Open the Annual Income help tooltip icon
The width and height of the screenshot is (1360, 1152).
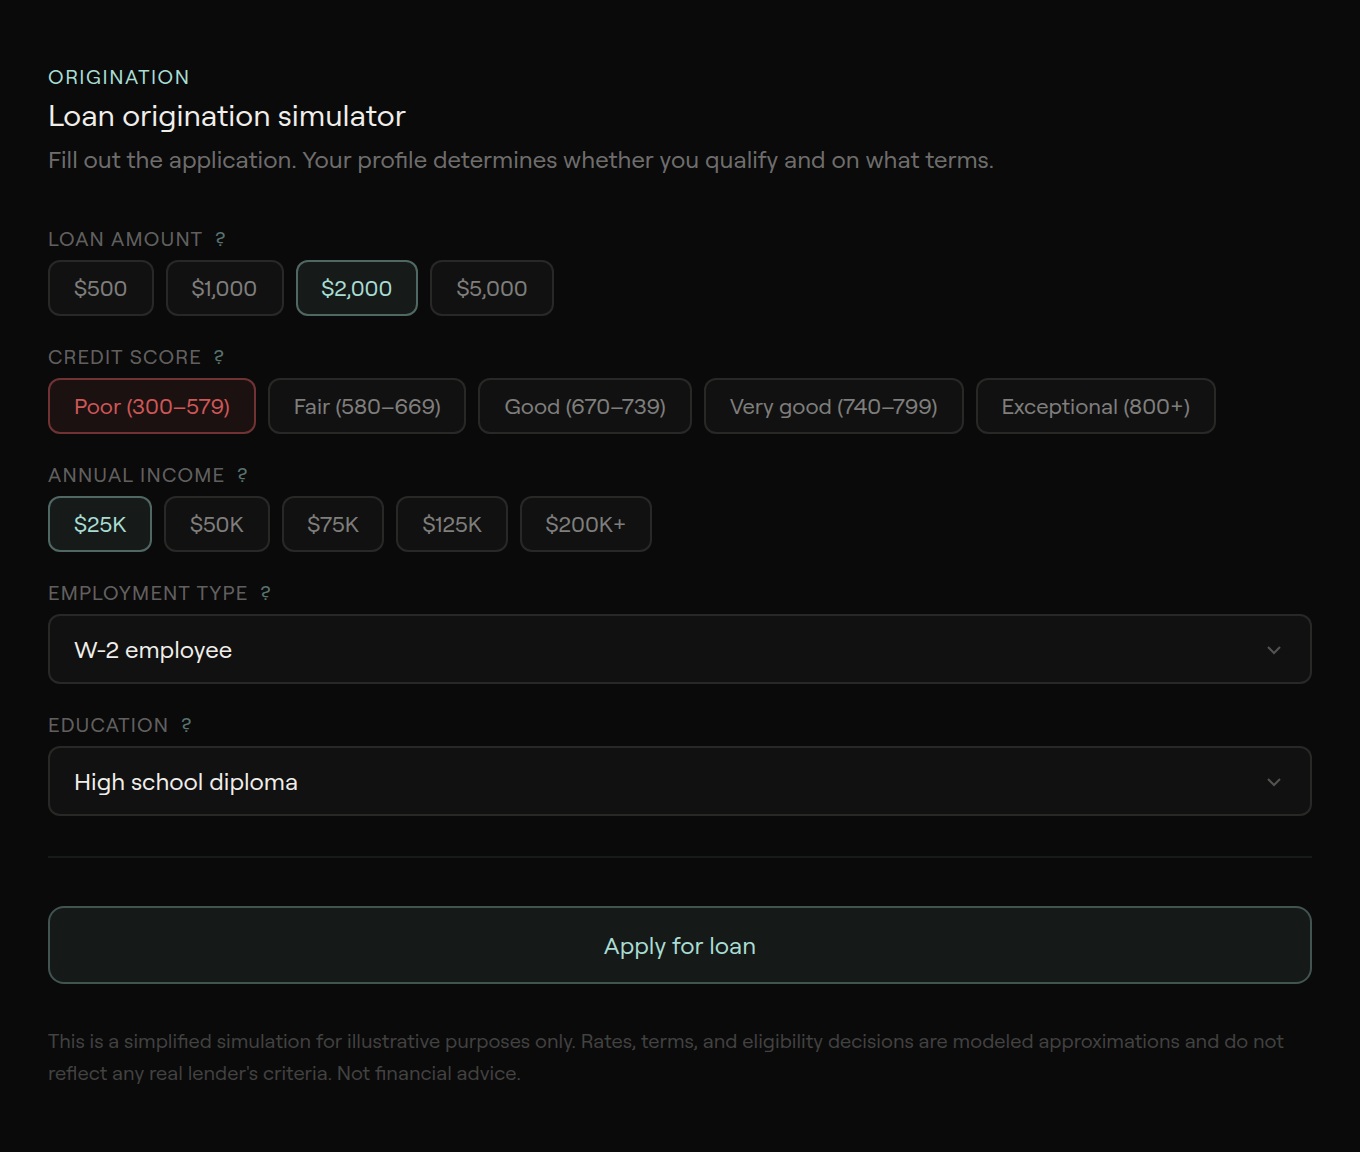[x=242, y=475]
